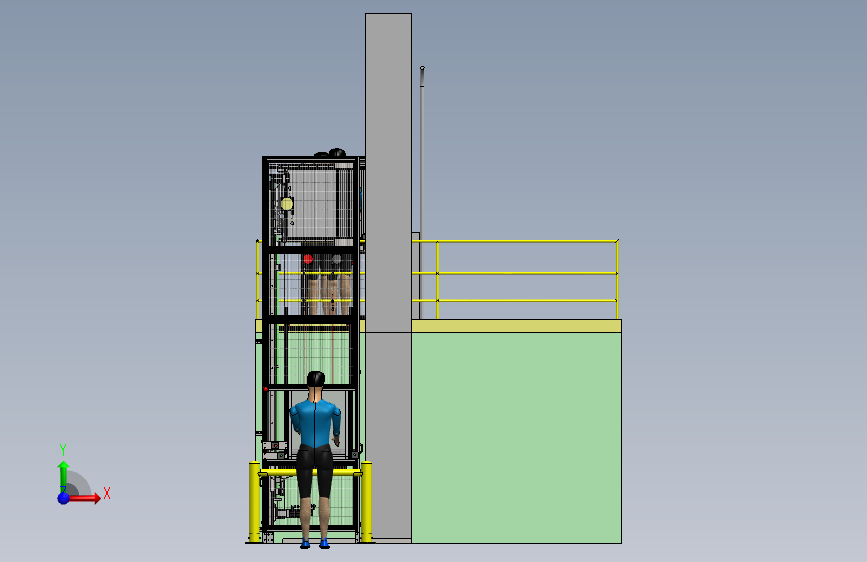Click the red X axis arrow of the triad
The height and width of the screenshot is (562, 867).
[85, 498]
